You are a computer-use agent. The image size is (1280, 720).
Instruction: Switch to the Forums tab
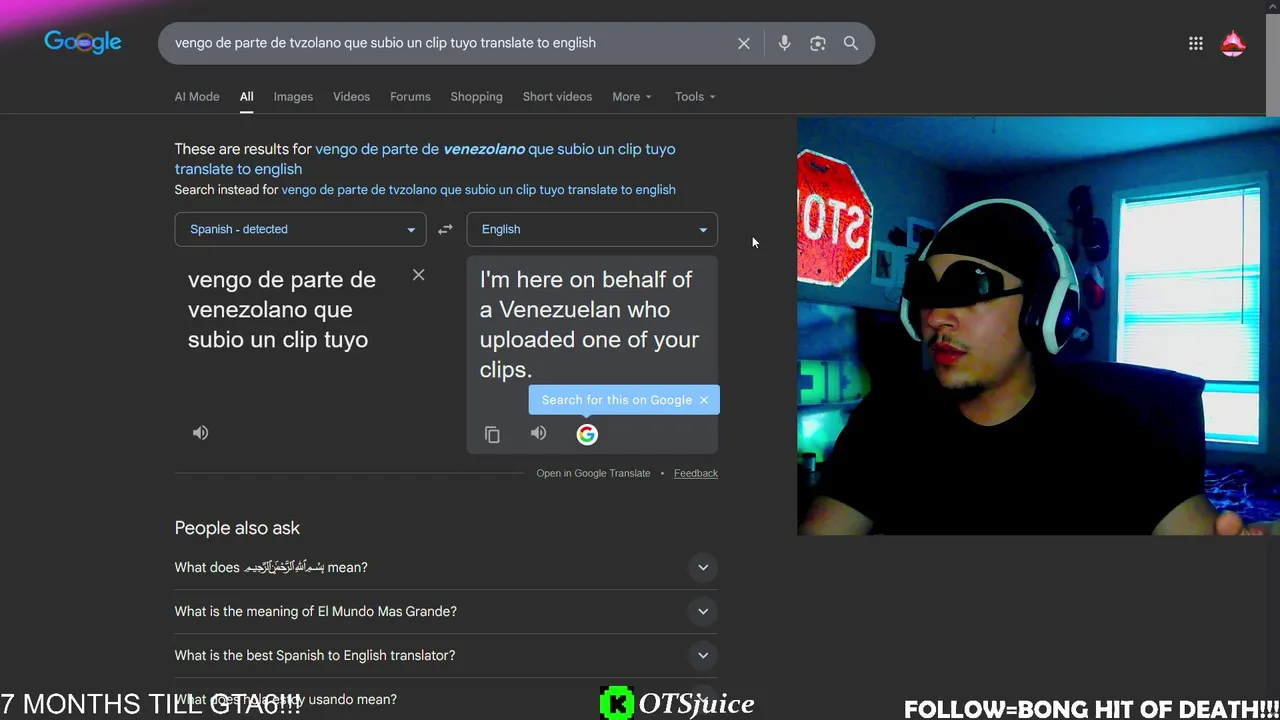410,97
